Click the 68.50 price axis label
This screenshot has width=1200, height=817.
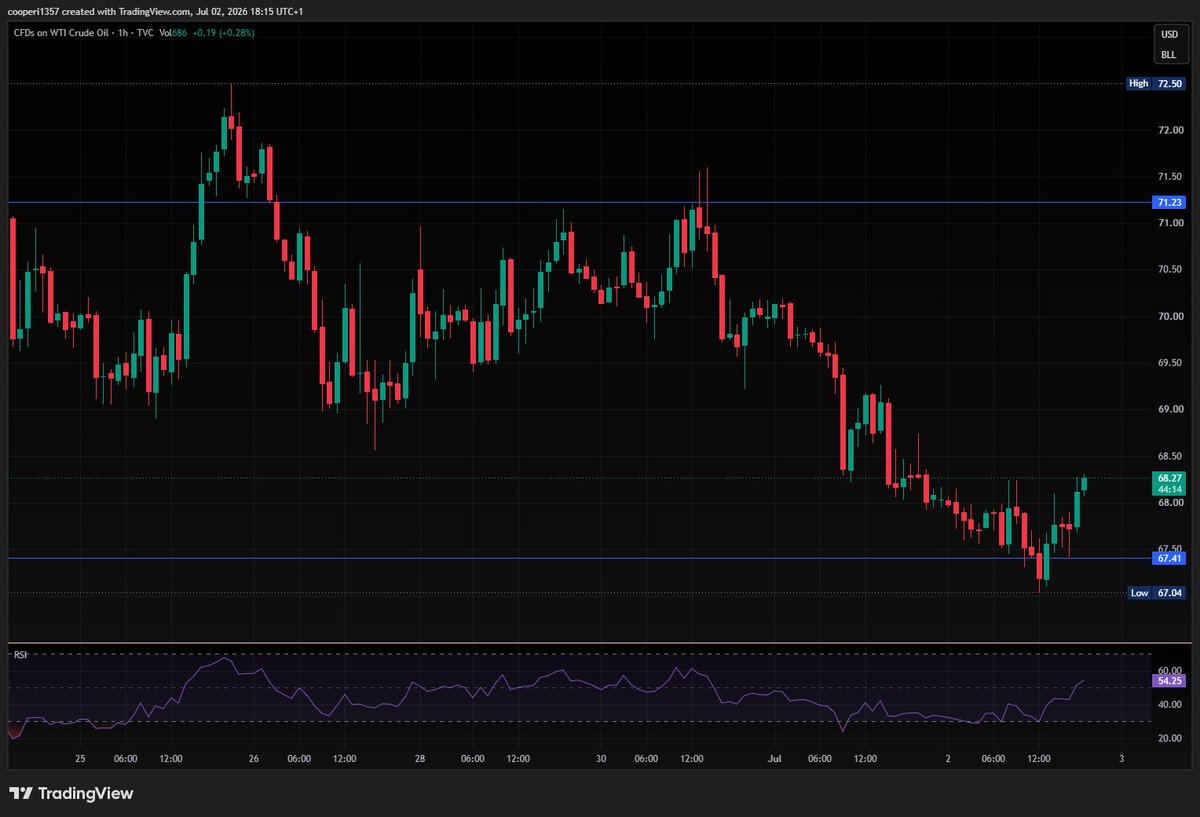1169,457
